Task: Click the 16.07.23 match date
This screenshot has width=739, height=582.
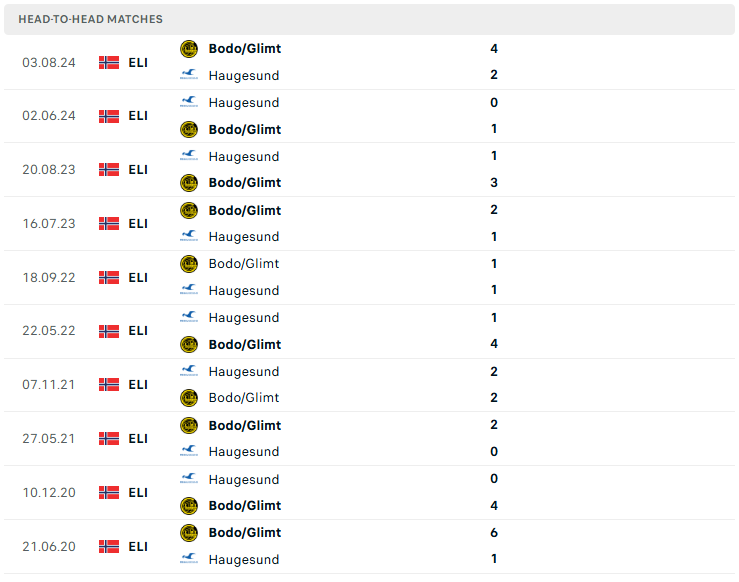Action: click(49, 224)
